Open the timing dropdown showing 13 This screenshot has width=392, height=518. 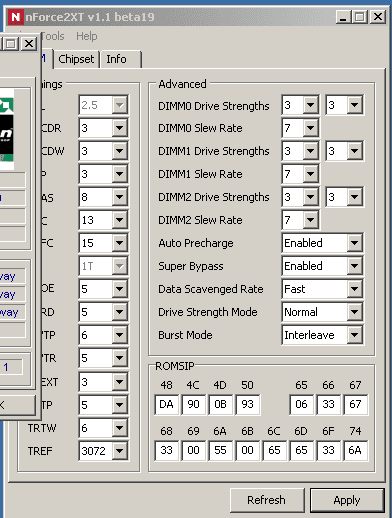(103, 220)
